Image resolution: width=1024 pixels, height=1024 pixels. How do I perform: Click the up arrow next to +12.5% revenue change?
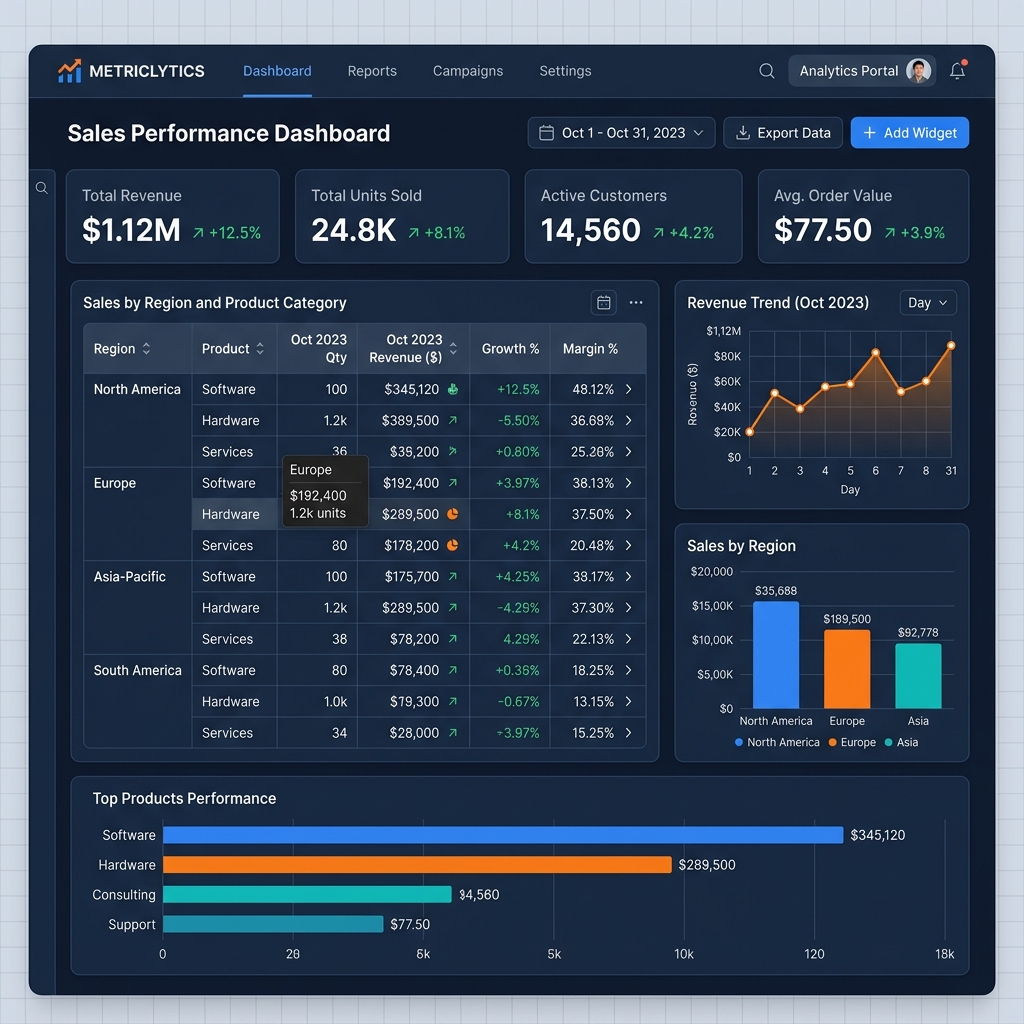pos(198,233)
